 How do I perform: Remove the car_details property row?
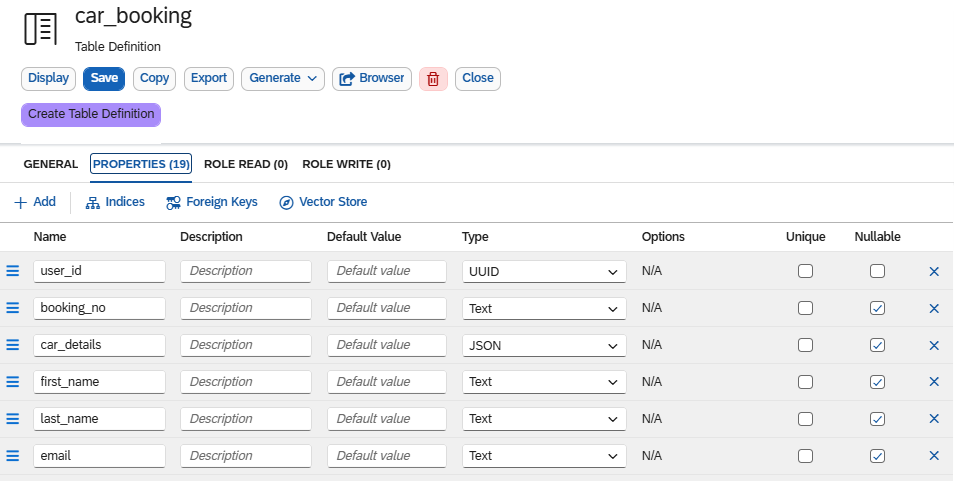click(x=935, y=345)
